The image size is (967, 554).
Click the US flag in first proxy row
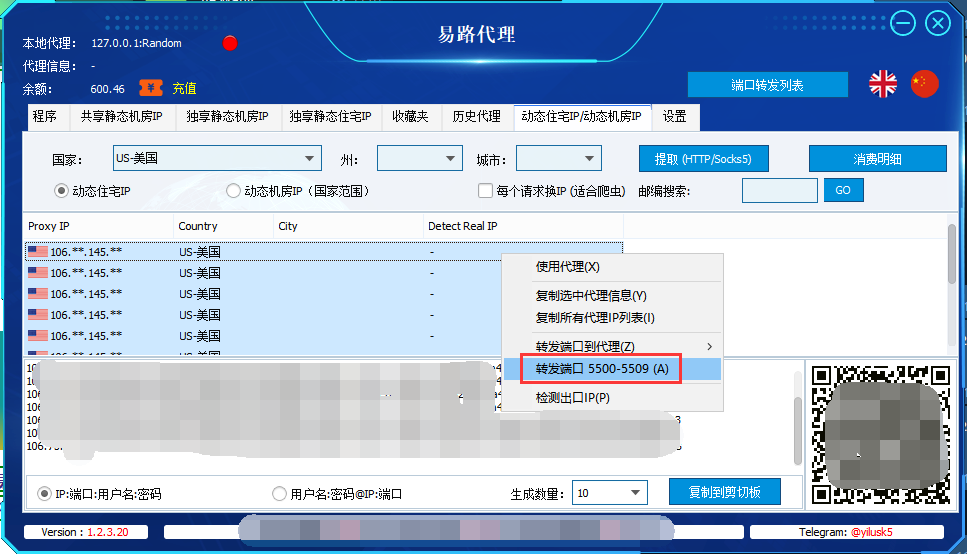tap(38, 252)
